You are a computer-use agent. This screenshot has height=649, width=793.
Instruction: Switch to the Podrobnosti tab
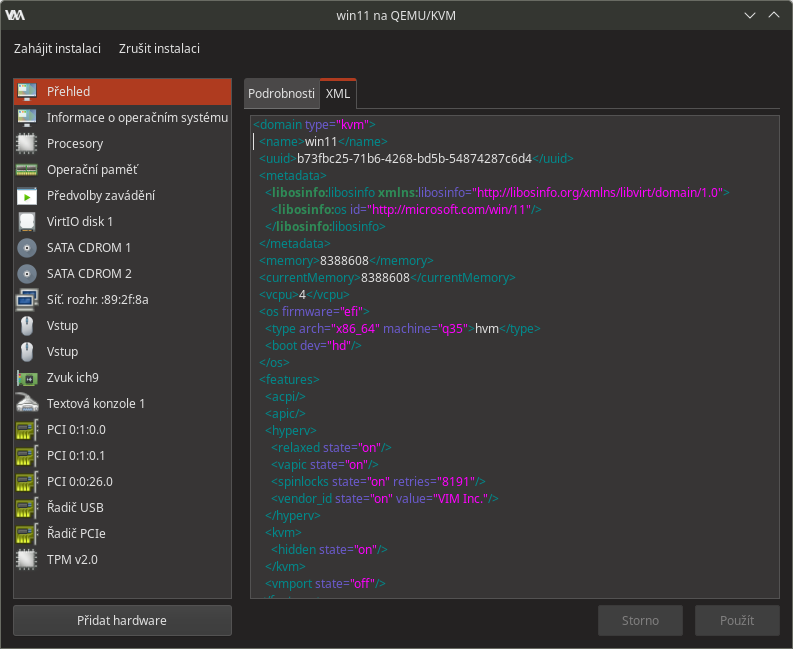pyautogui.click(x=281, y=94)
